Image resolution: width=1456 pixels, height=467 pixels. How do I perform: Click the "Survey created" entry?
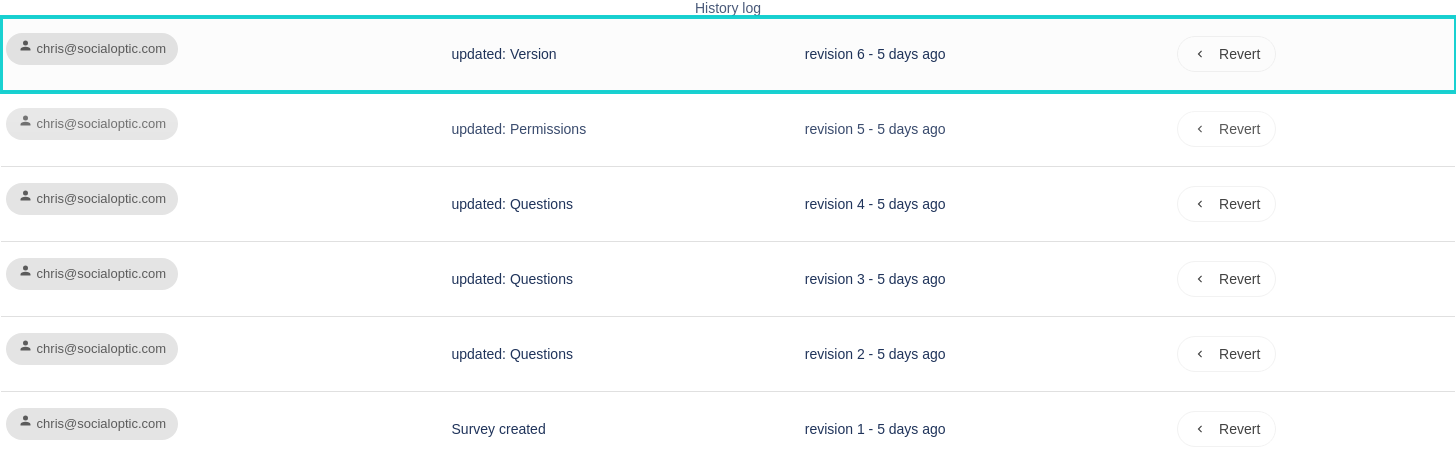[499, 429]
